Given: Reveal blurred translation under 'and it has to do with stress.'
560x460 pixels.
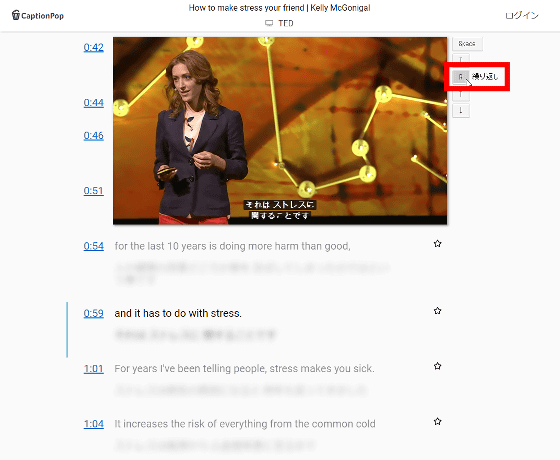Looking at the screenshot, I should 195,335.
